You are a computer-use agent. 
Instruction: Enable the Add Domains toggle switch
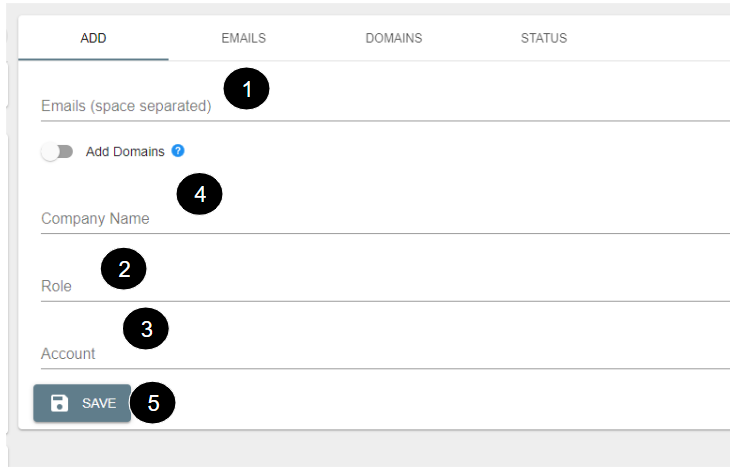click(58, 152)
